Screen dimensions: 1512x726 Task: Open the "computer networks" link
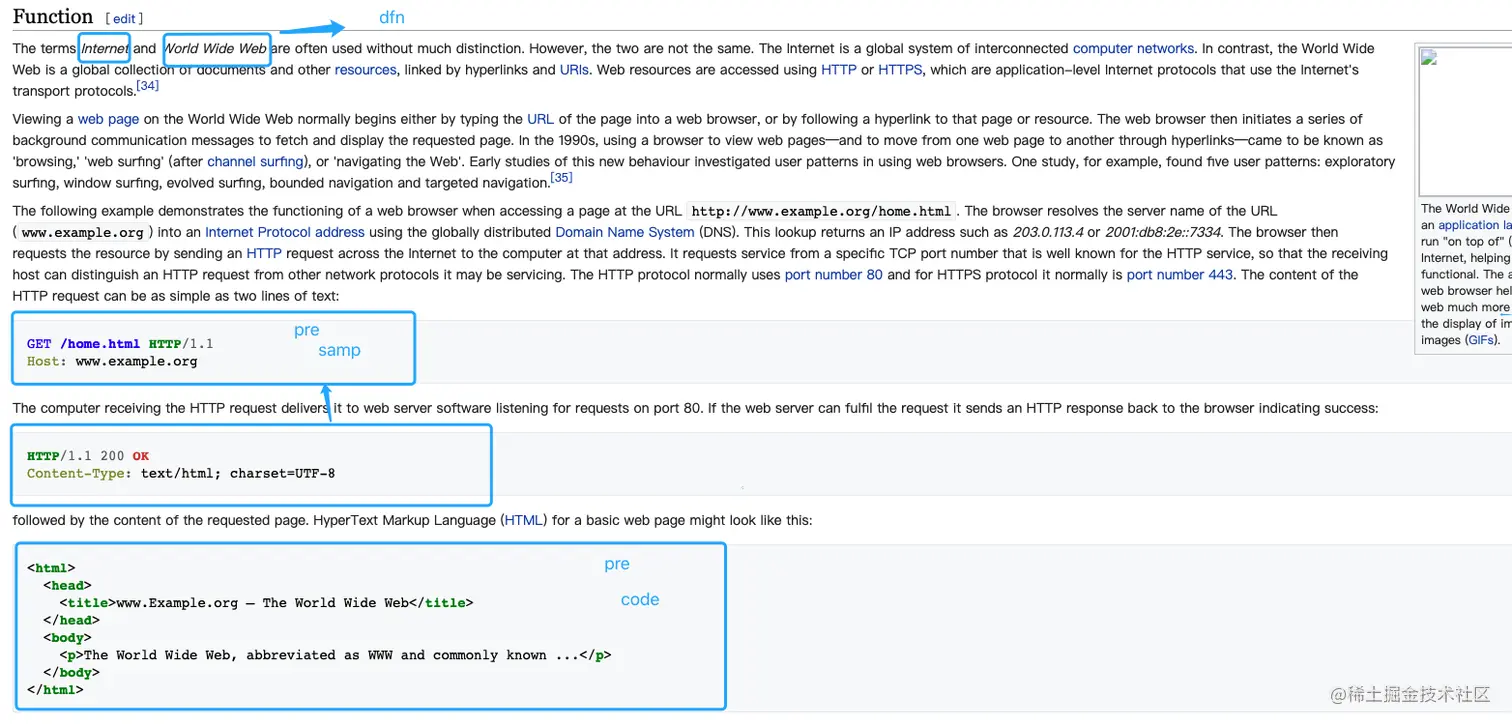(1133, 48)
